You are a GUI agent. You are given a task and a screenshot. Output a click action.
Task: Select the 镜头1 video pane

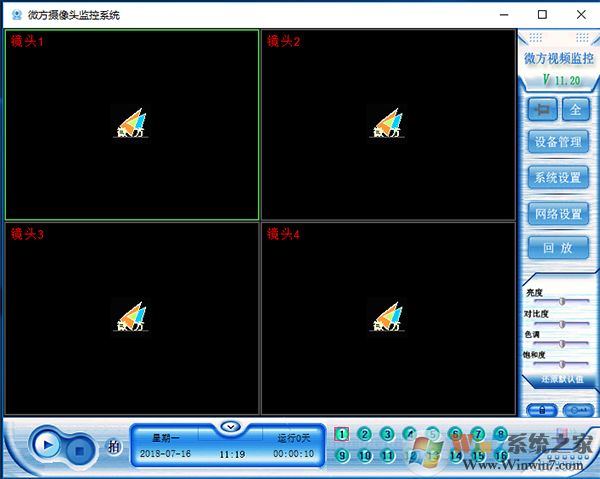click(132, 125)
